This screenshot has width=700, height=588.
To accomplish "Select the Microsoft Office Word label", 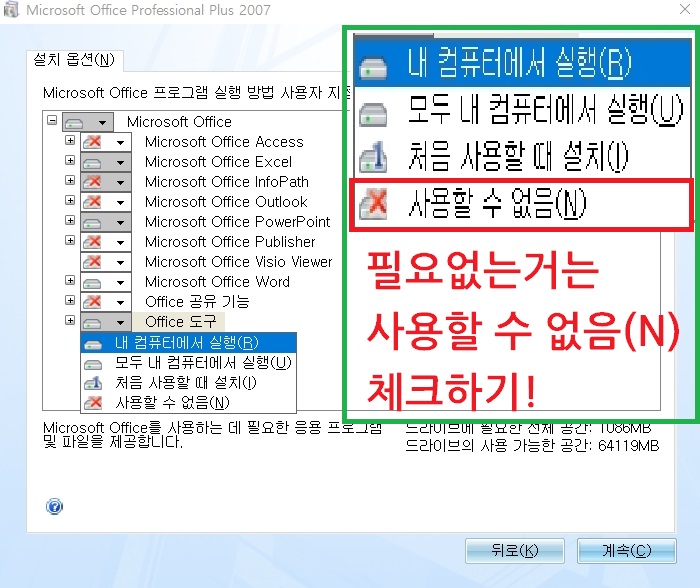I will pos(217,282).
